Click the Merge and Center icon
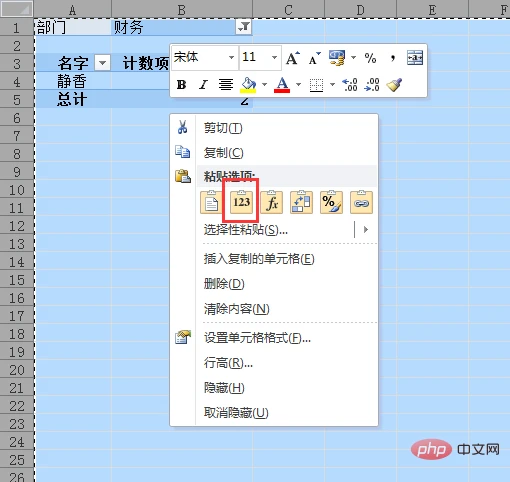The image size is (510, 482). tap(415, 58)
